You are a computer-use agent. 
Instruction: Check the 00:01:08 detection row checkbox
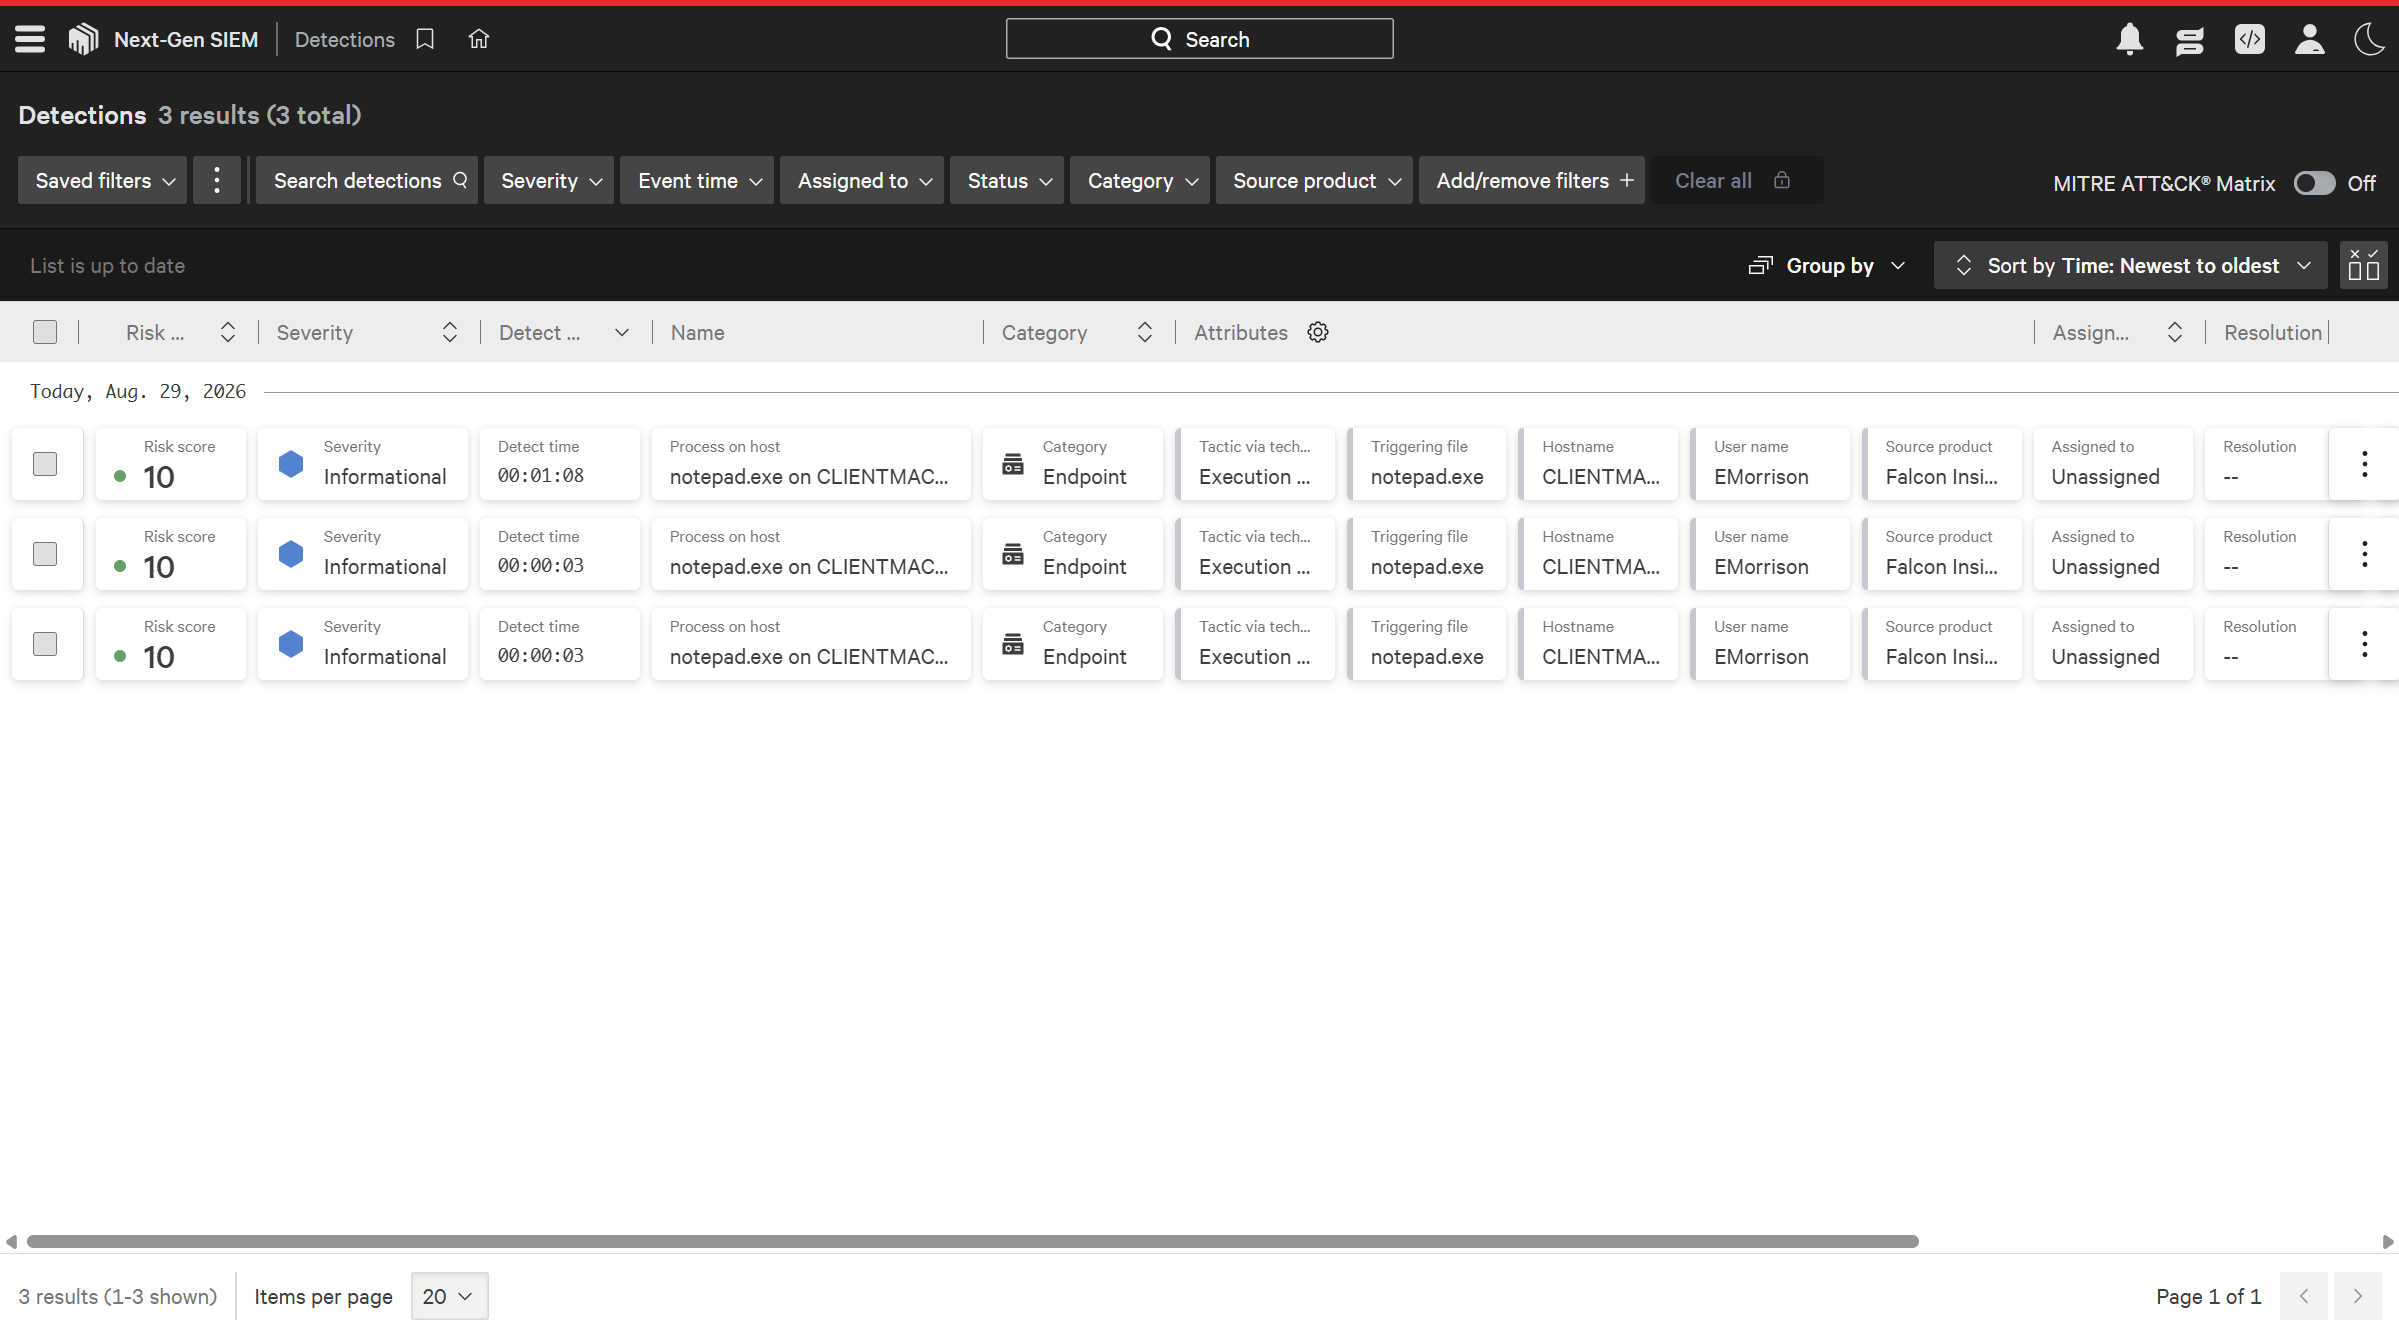(x=45, y=464)
